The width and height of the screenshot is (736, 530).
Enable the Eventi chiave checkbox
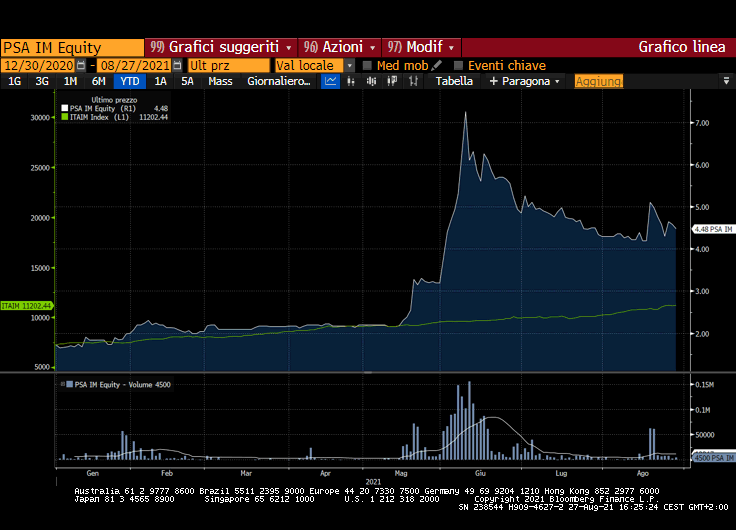tap(458, 65)
